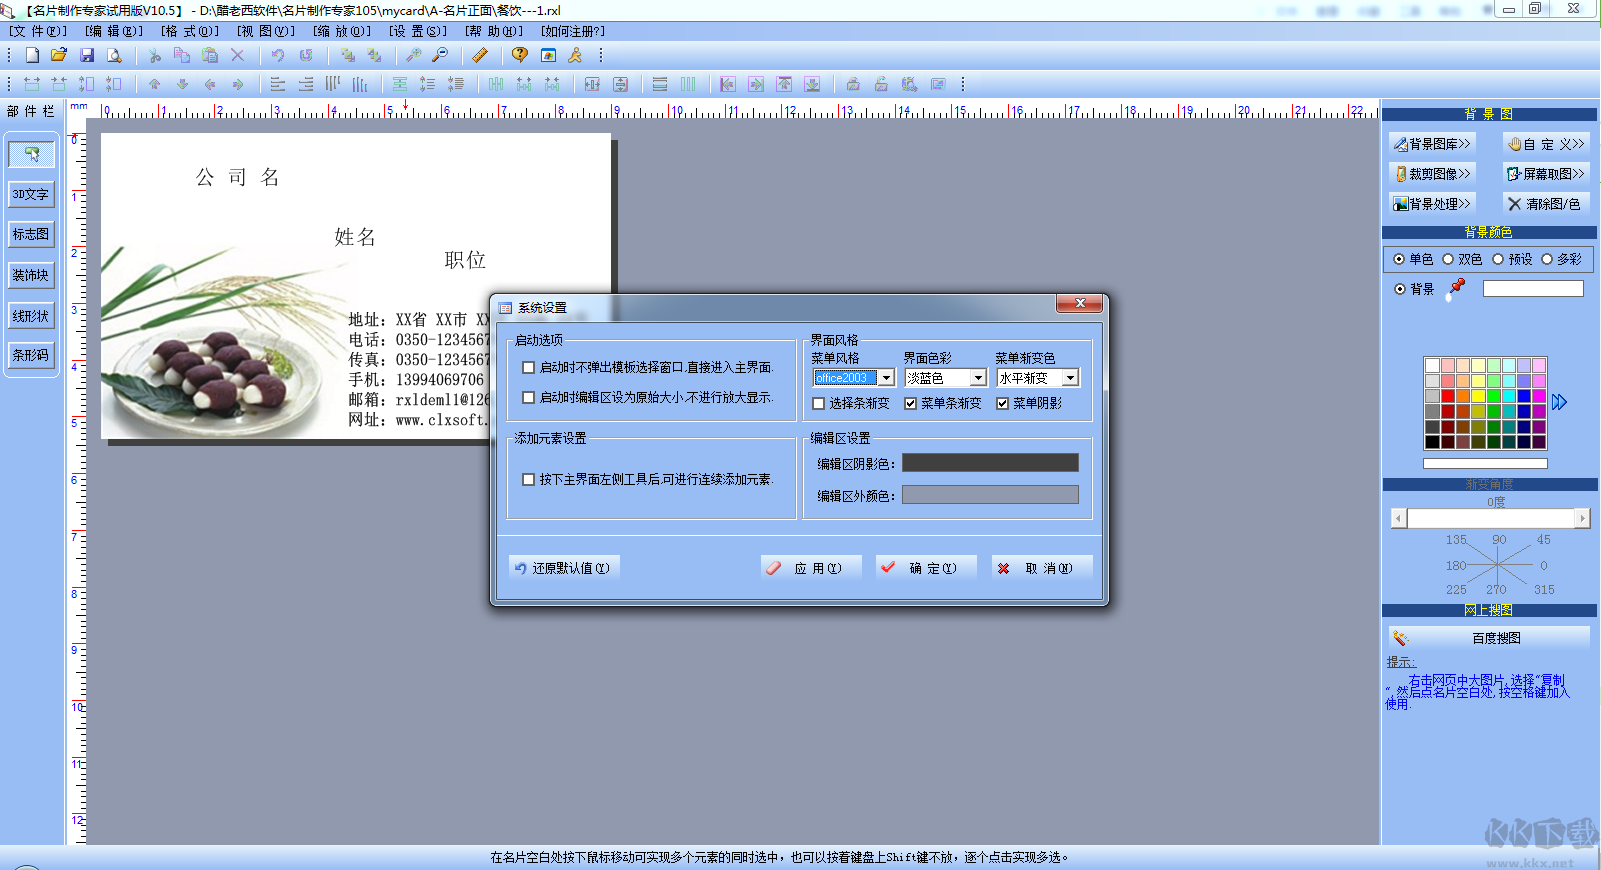The height and width of the screenshot is (870, 1601).
Task: Click the 百度搜图 button
Action: tap(1489, 638)
